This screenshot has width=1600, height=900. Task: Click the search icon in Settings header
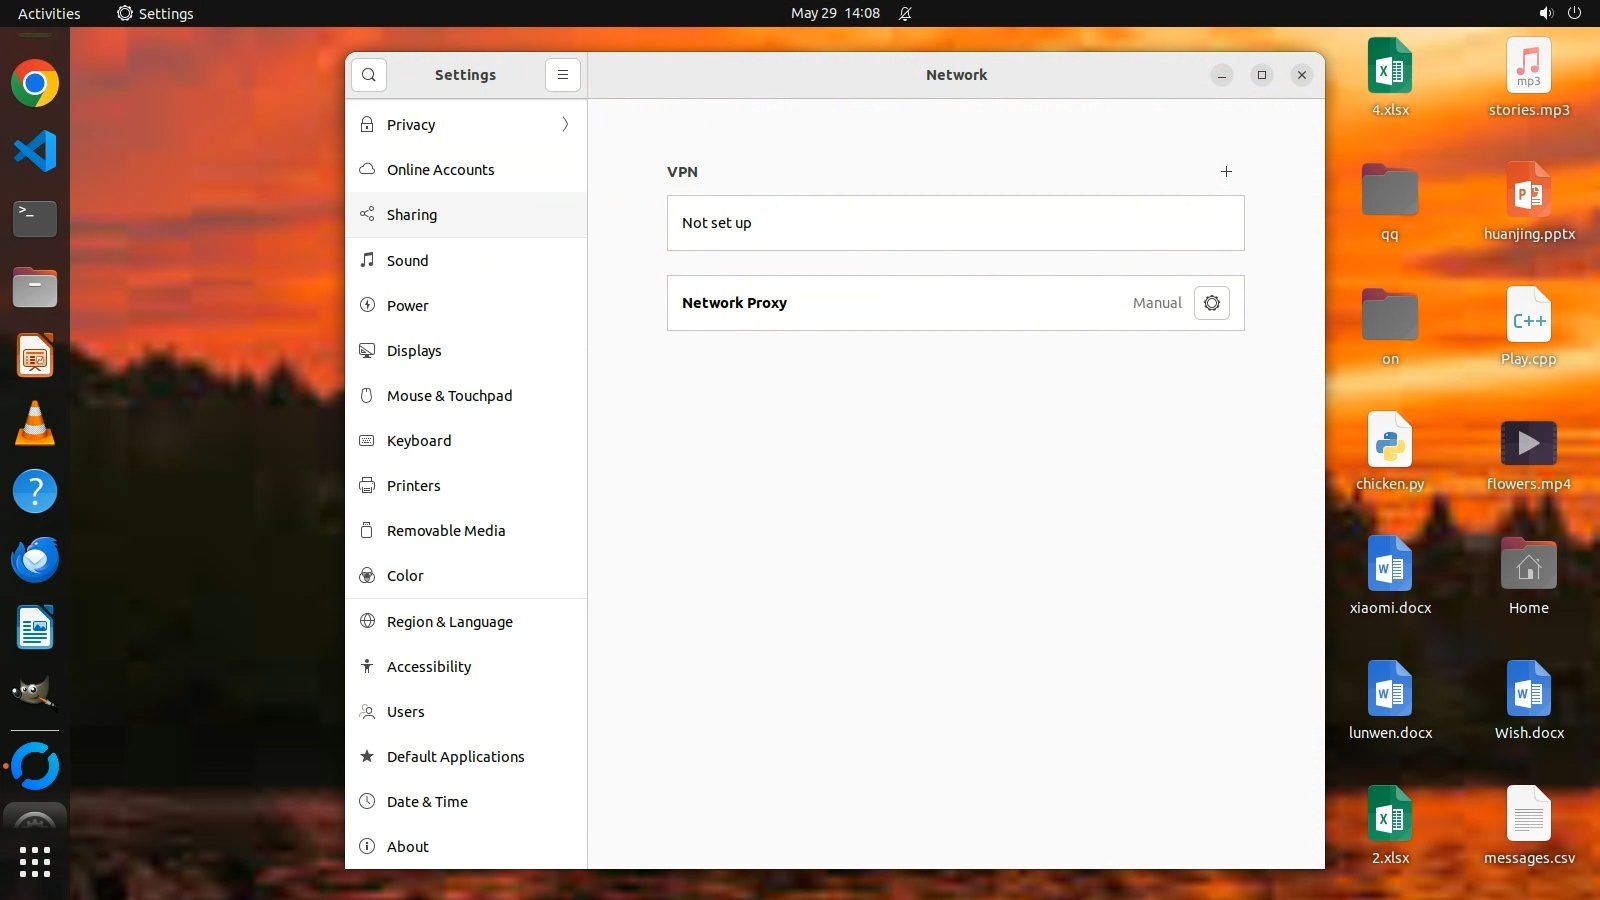pyautogui.click(x=369, y=75)
